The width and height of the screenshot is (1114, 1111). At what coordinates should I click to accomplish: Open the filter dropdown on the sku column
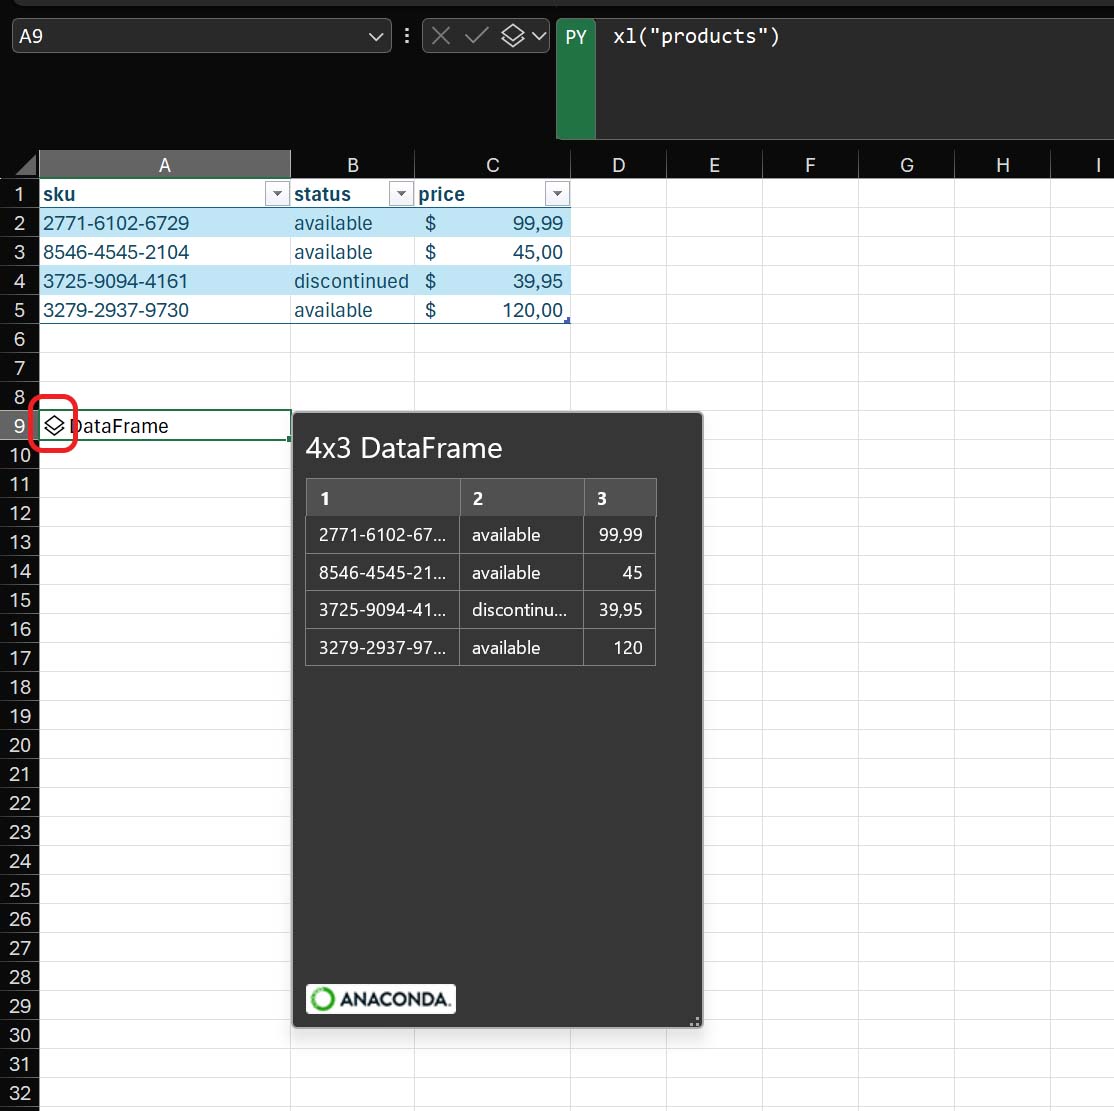click(276, 193)
